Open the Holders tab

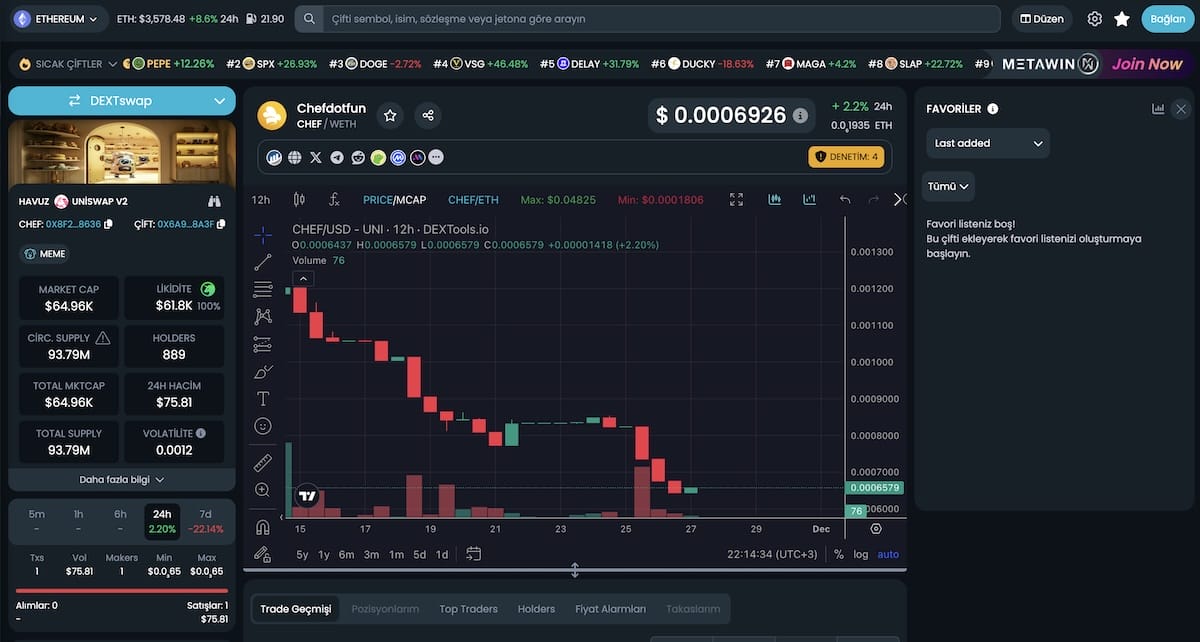(536, 609)
